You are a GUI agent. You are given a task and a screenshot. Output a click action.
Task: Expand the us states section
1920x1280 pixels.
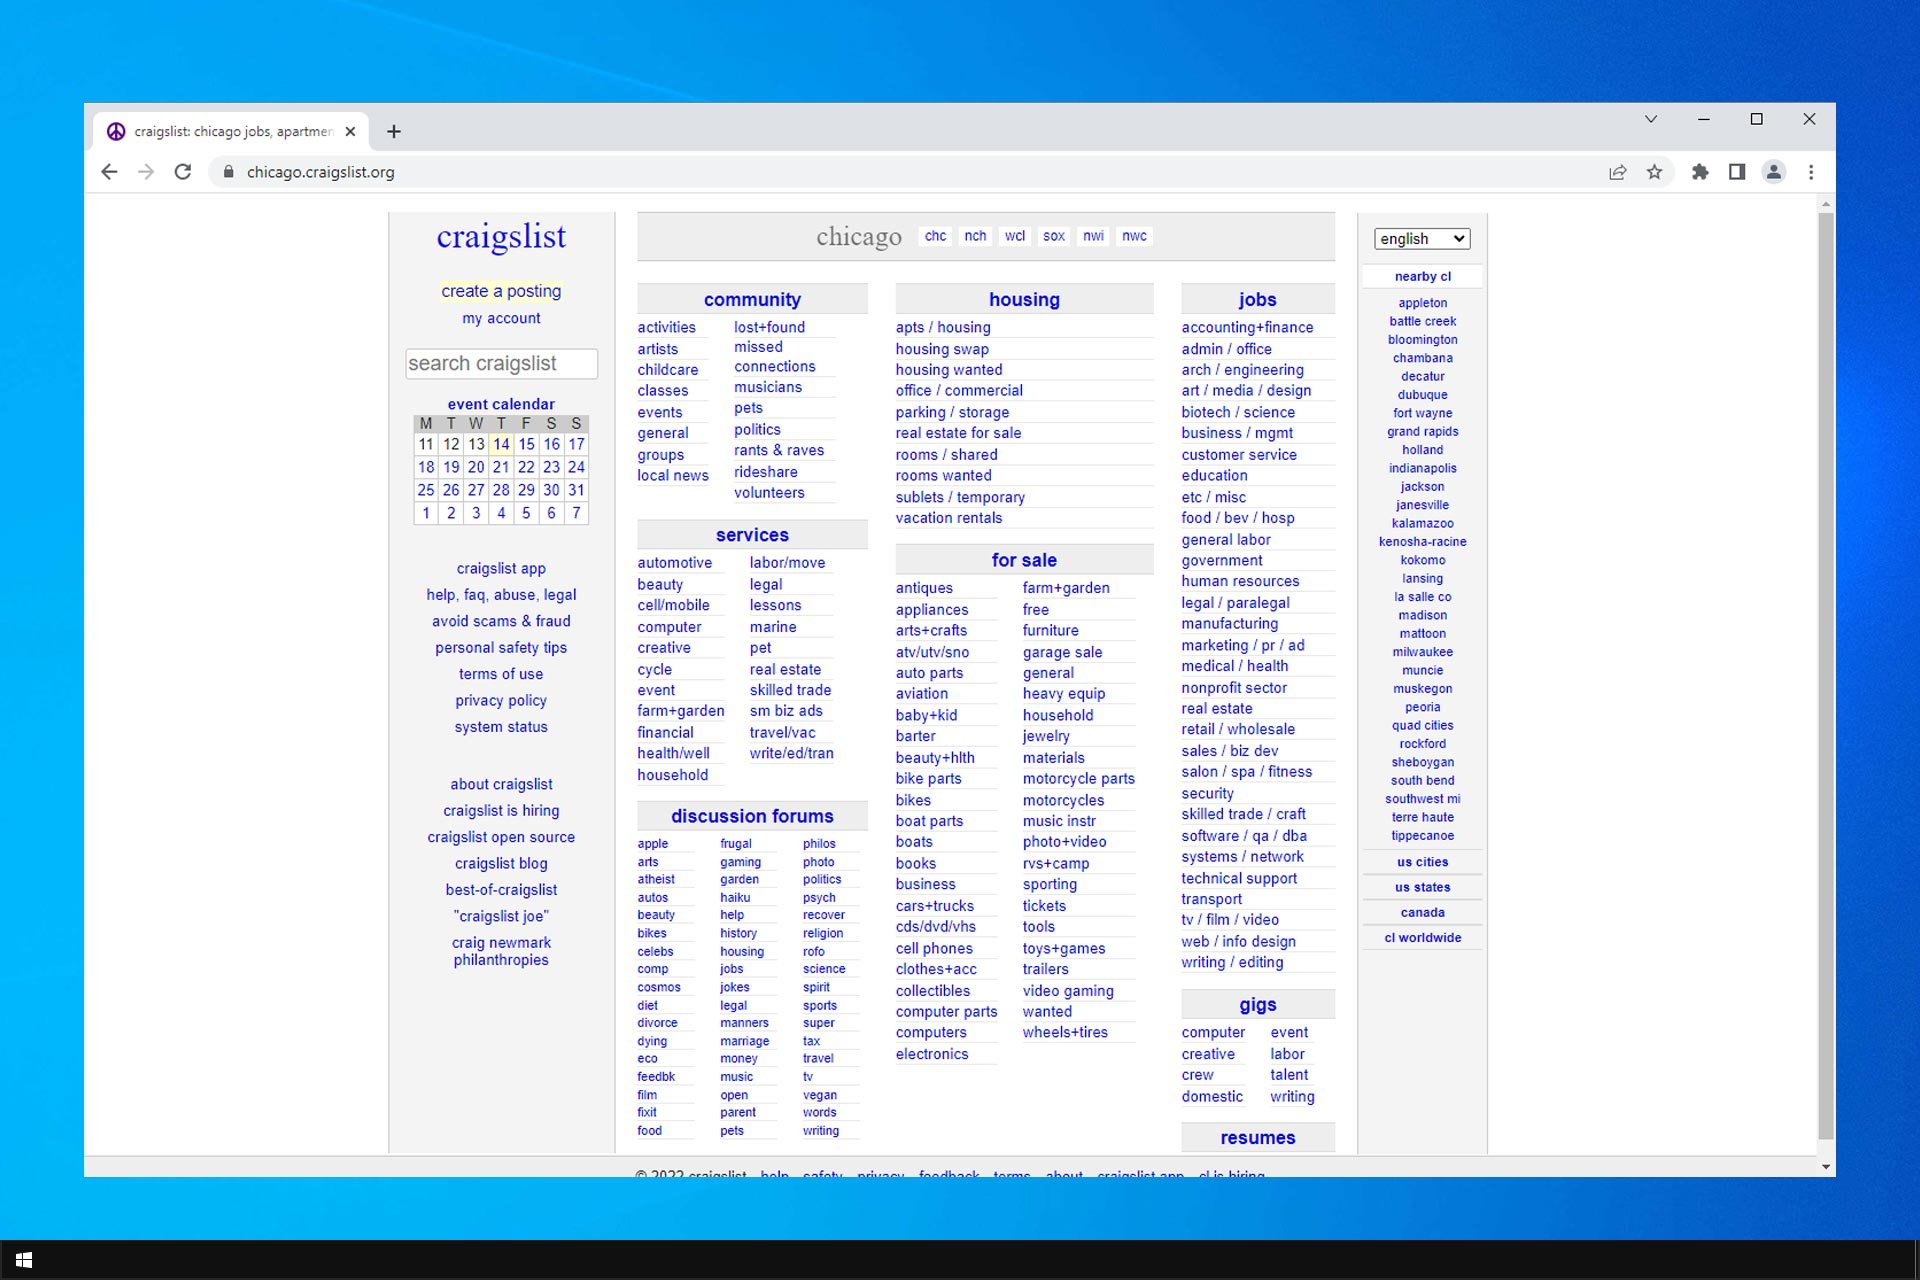pyautogui.click(x=1422, y=887)
